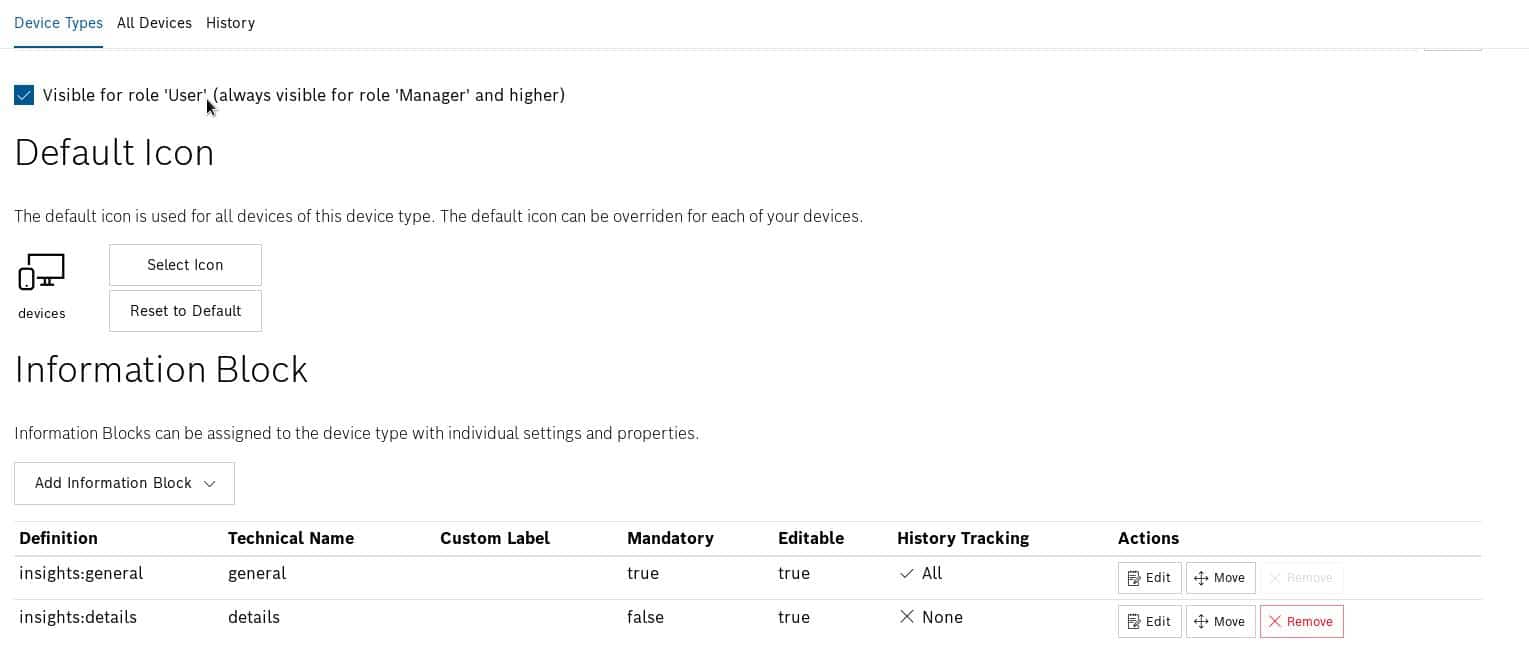
Task: Click the Technical Name column header
Action: pyautogui.click(x=291, y=538)
